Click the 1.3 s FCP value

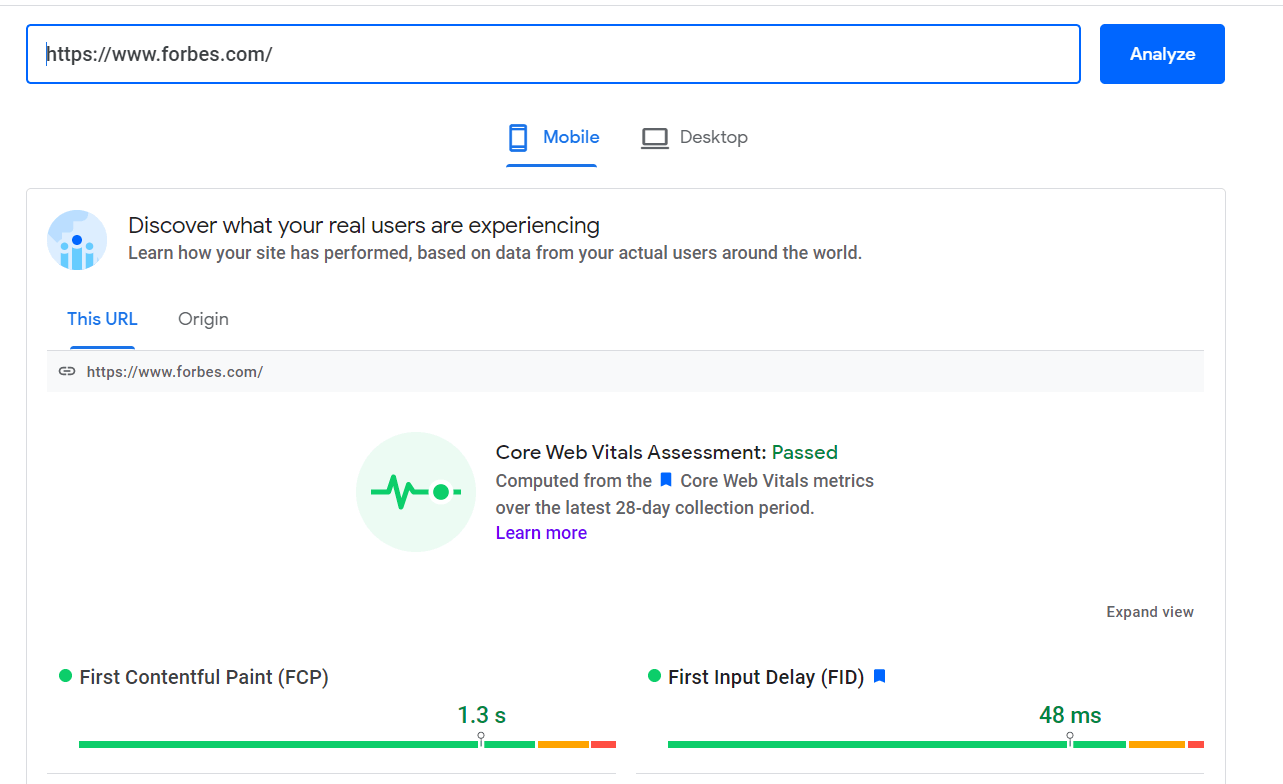click(x=482, y=715)
